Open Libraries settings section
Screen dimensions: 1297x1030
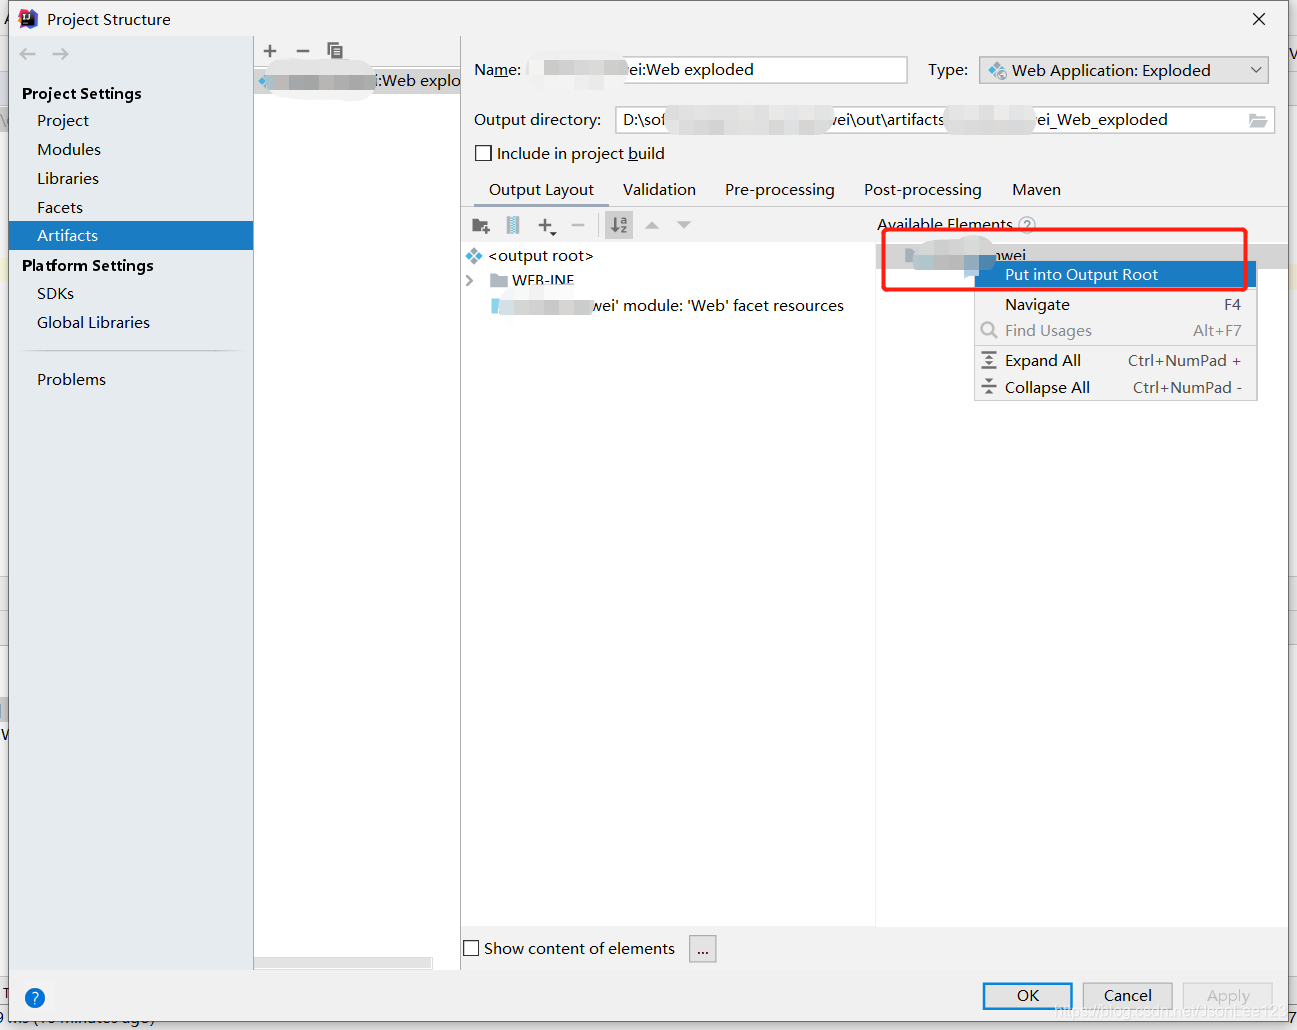[x=68, y=179]
